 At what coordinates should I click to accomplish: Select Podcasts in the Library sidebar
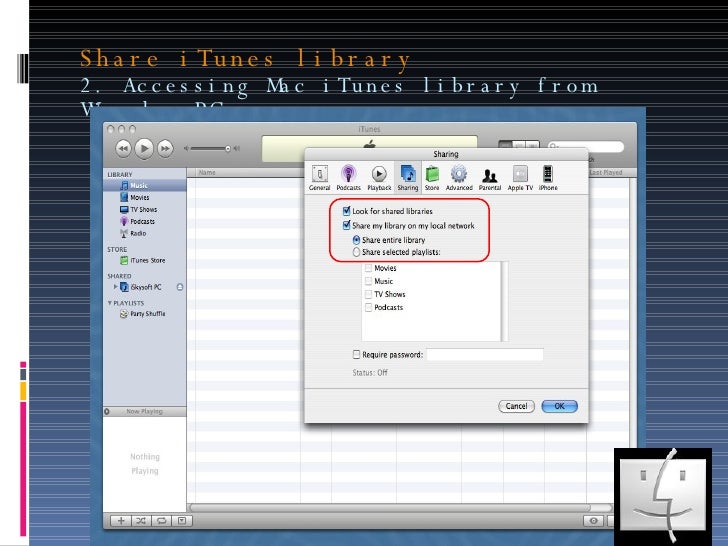(144, 221)
